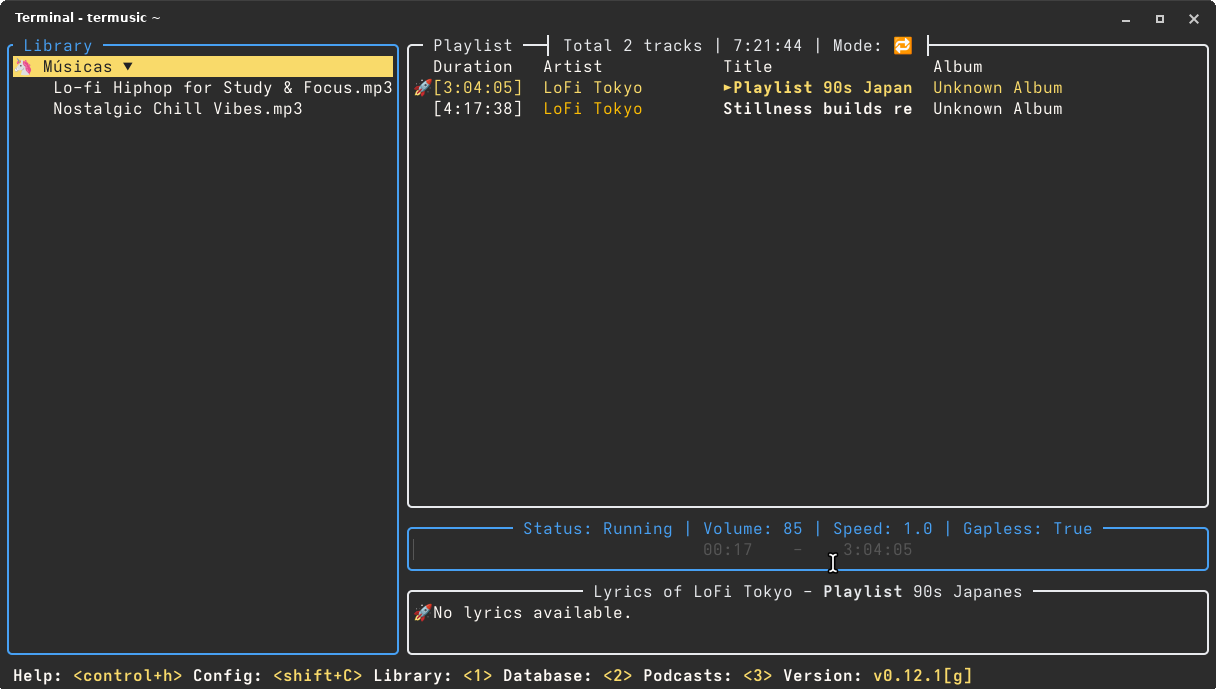Image resolution: width=1216 pixels, height=689 pixels.
Task: Open Help via control+h label
Action: tap(127, 676)
